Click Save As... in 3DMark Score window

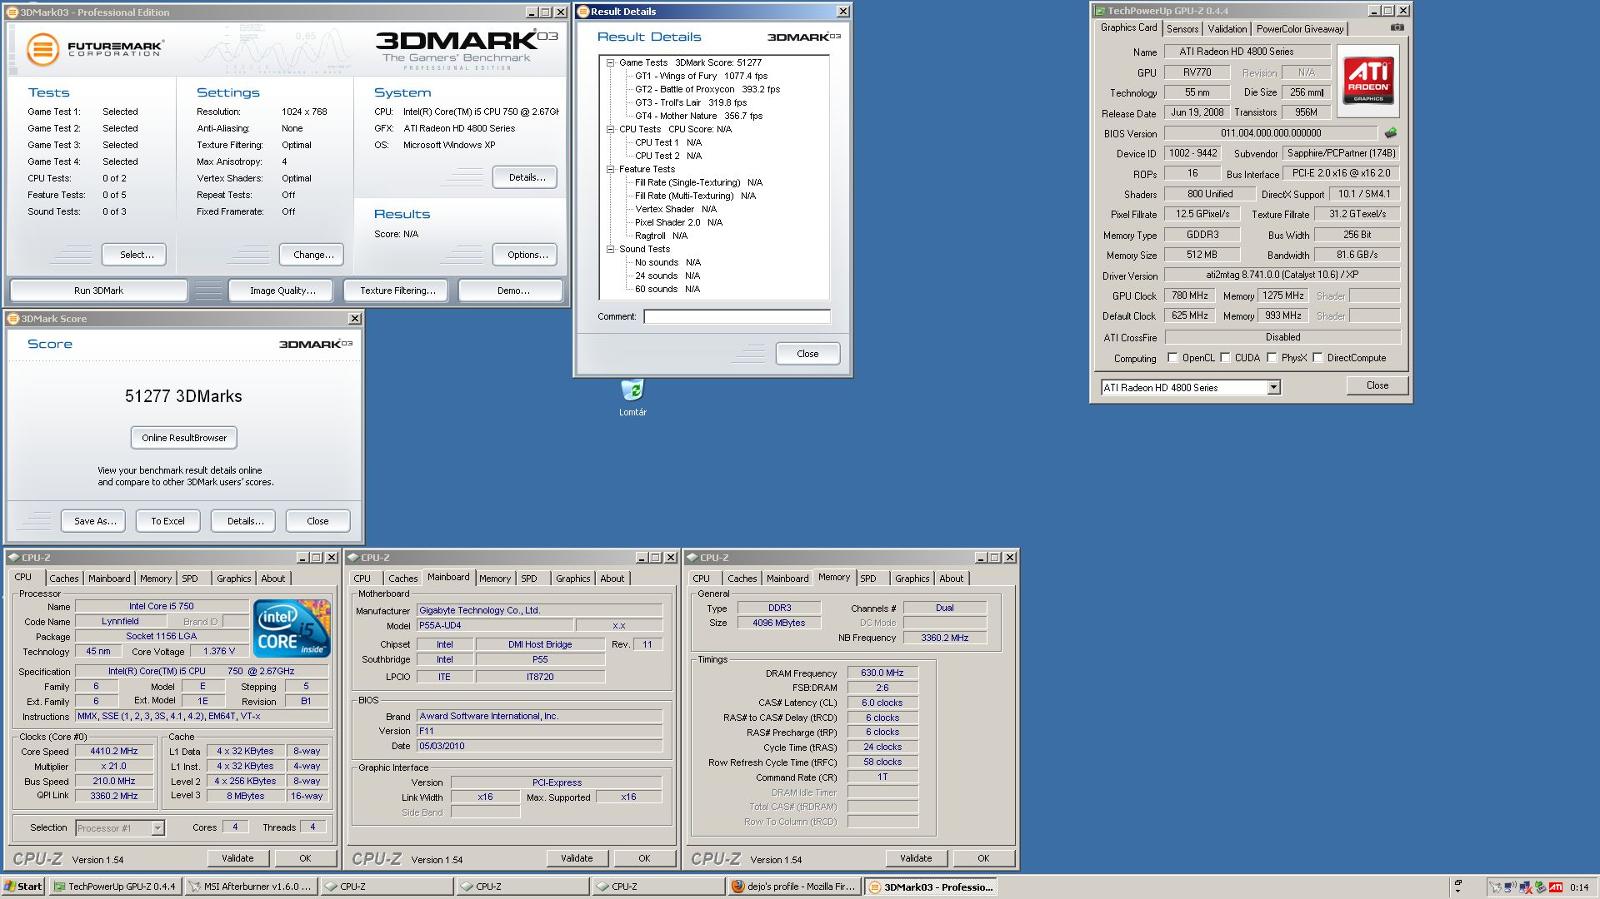95,521
